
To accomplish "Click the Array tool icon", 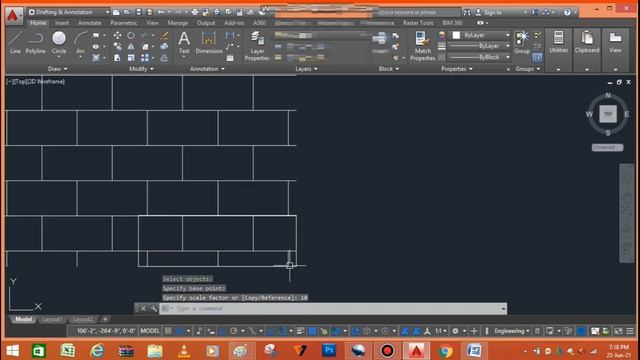I will [145, 58].
